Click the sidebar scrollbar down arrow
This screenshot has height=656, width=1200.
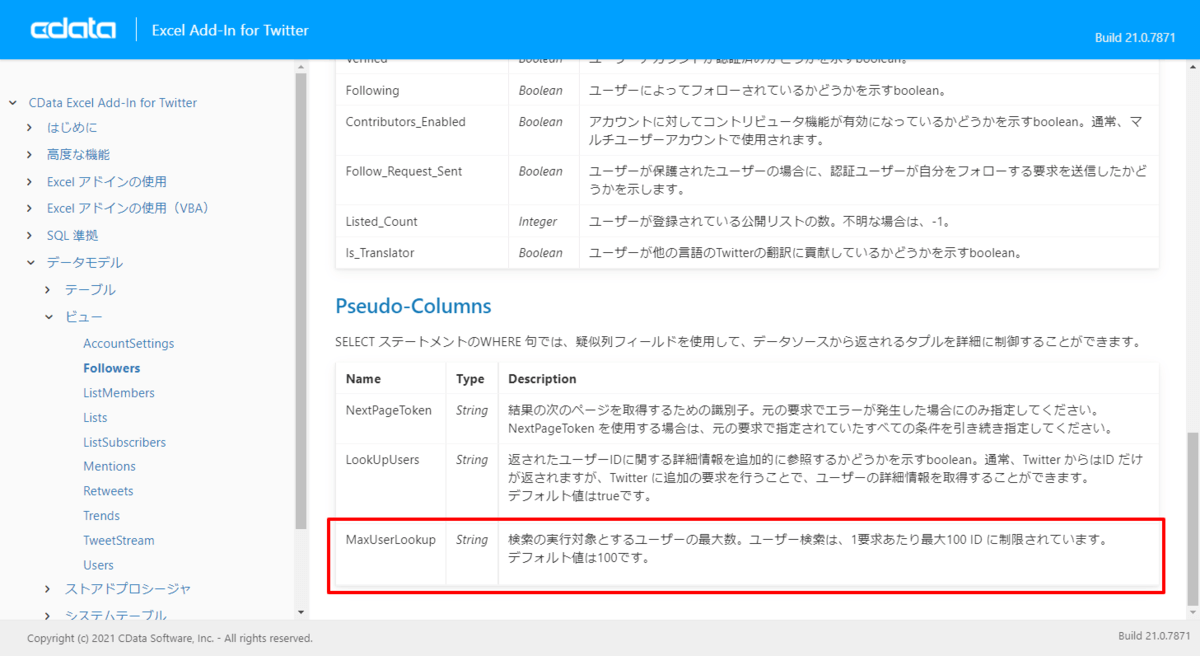(x=301, y=612)
